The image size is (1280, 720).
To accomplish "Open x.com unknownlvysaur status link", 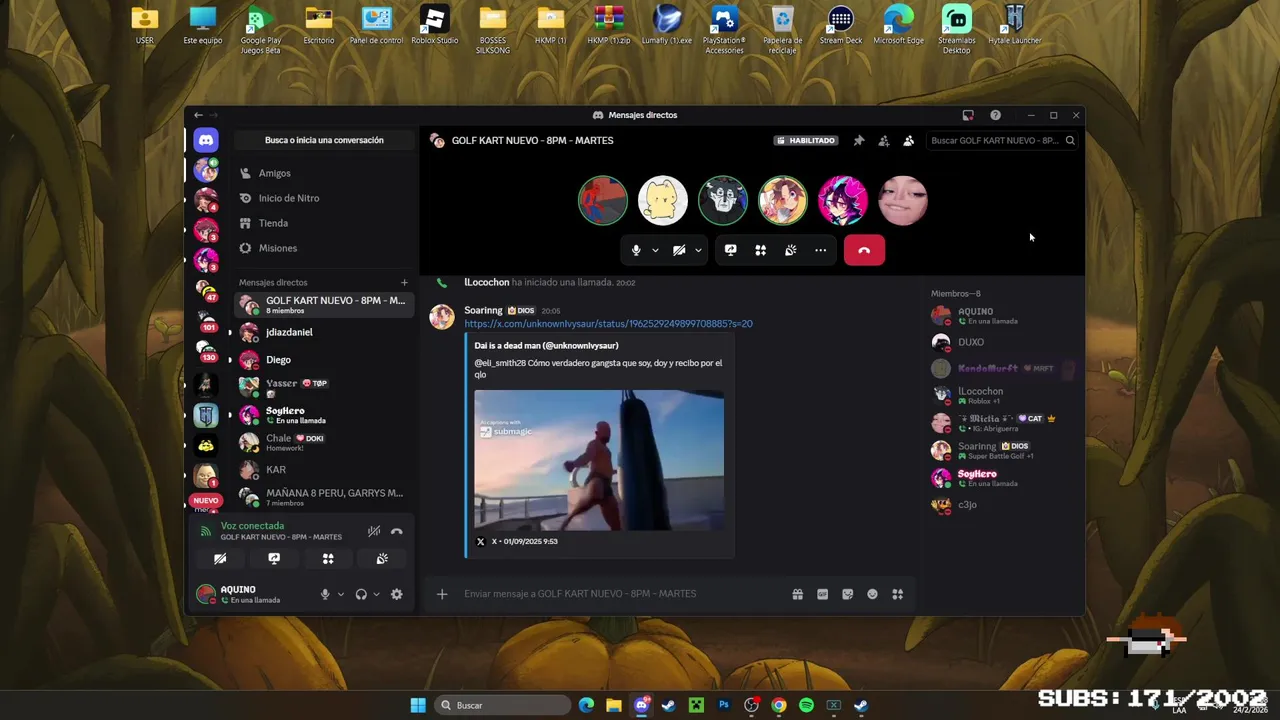I will point(608,324).
